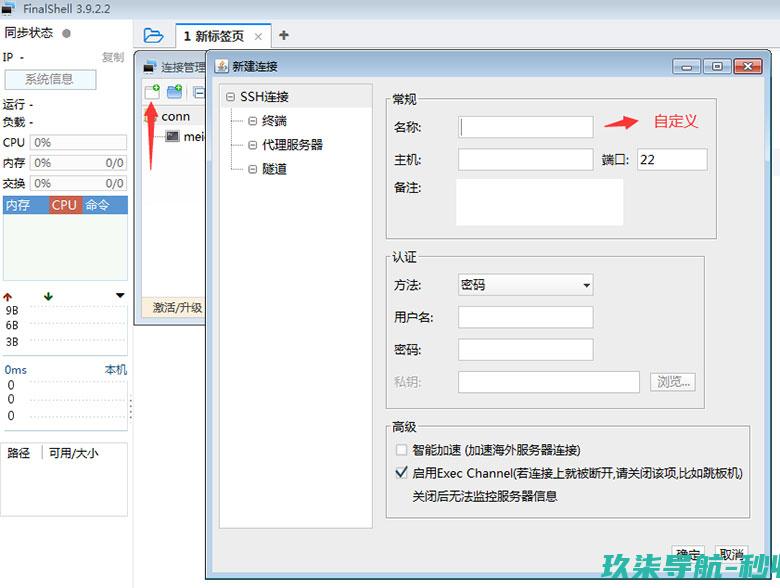
Task: Close the 新建连接 dialog
Action: pyautogui.click(x=748, y=66)
